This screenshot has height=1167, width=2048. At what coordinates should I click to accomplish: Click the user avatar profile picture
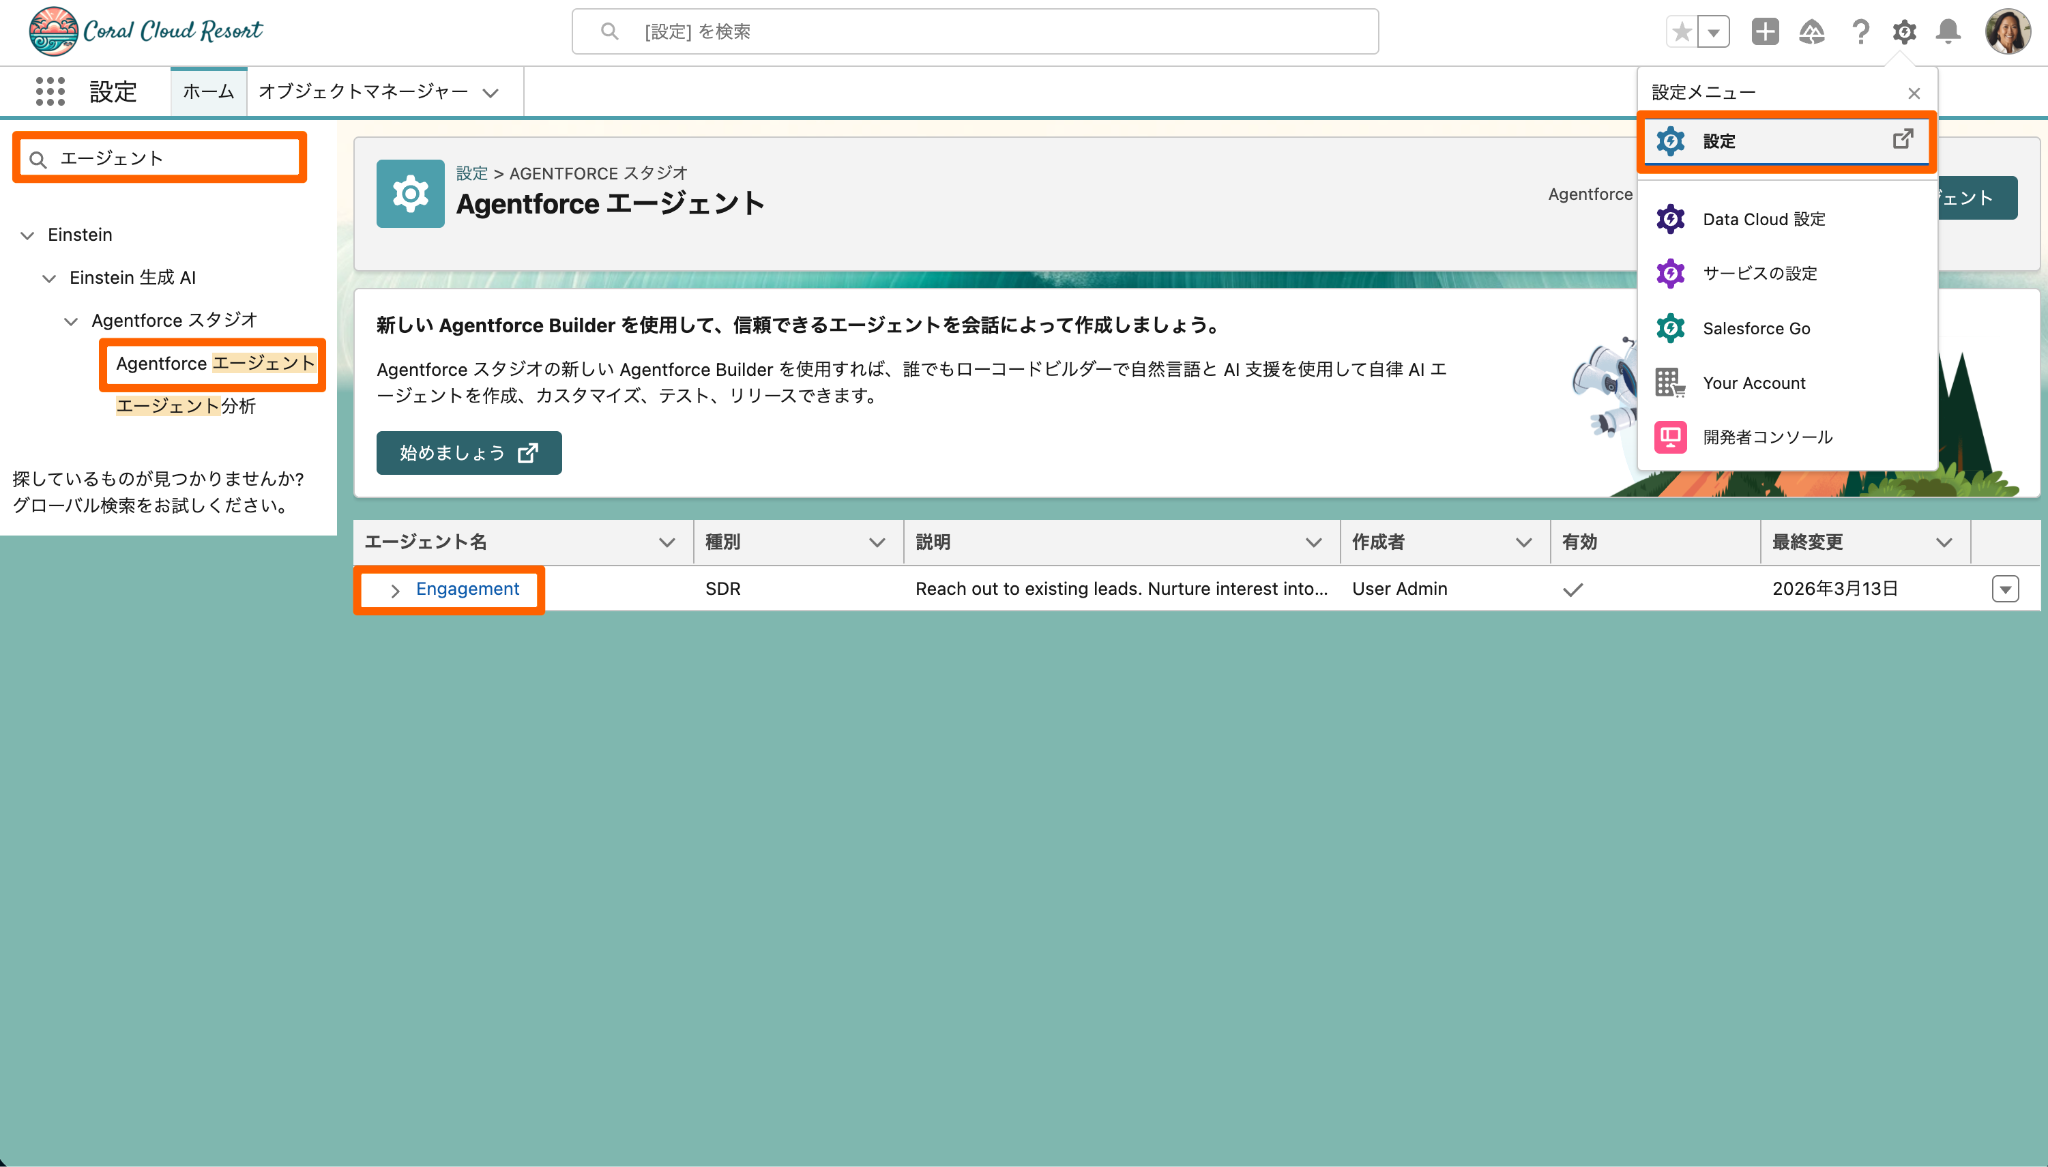pyautogui.click(x=2007, y=32)
